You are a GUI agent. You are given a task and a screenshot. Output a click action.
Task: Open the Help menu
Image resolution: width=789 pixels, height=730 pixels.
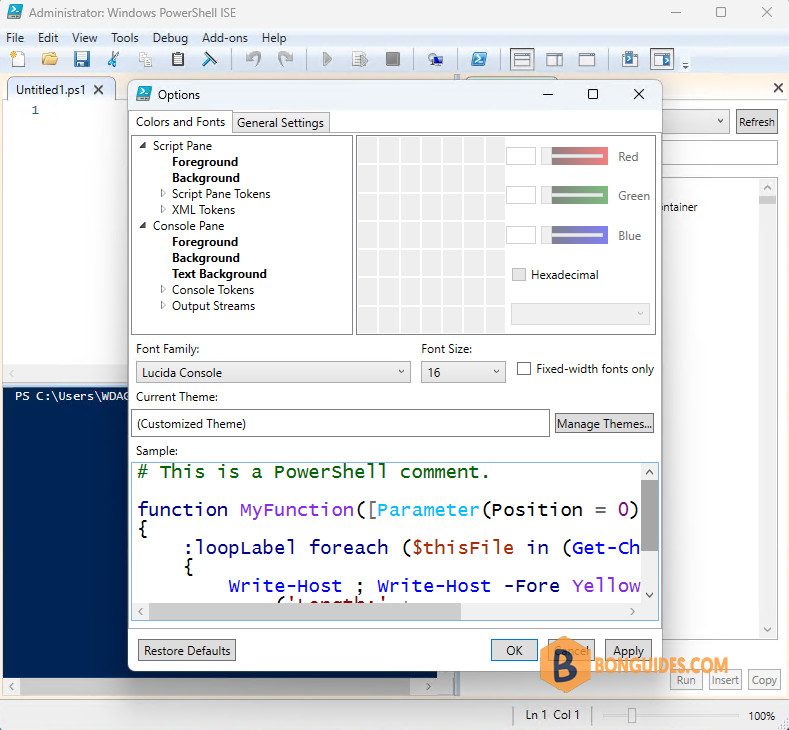[x=274, y=38]
